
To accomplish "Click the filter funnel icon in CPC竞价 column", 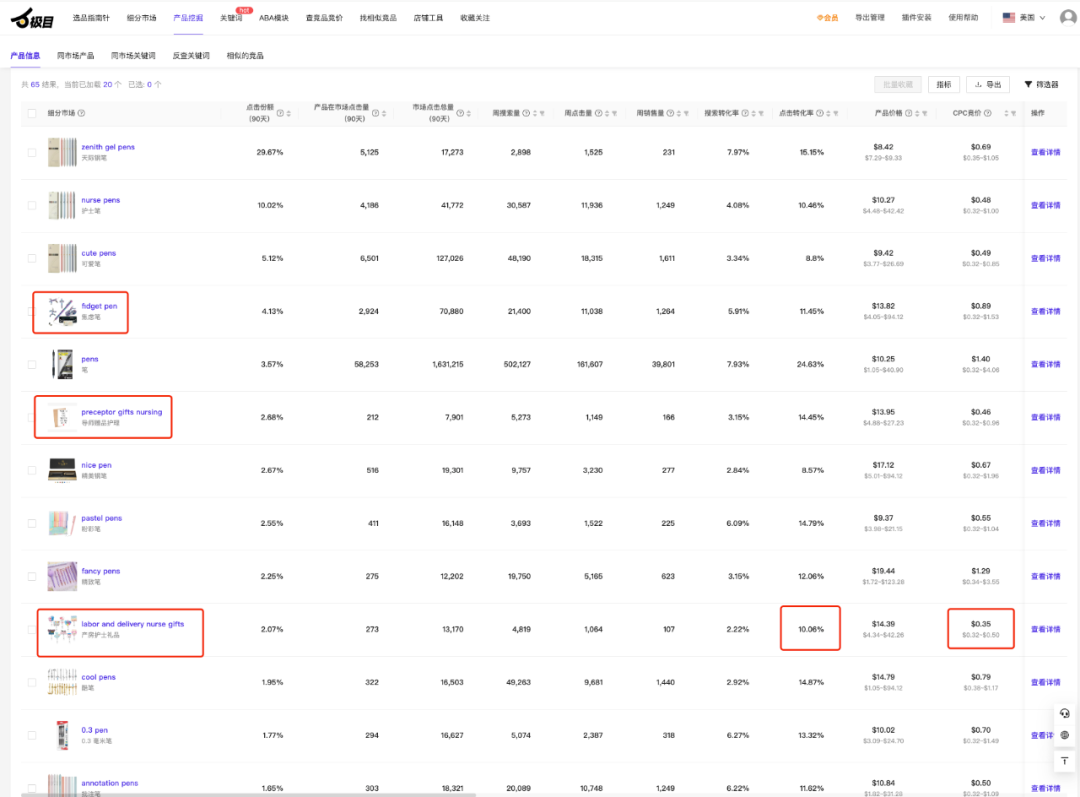I will click(1013, 113).
